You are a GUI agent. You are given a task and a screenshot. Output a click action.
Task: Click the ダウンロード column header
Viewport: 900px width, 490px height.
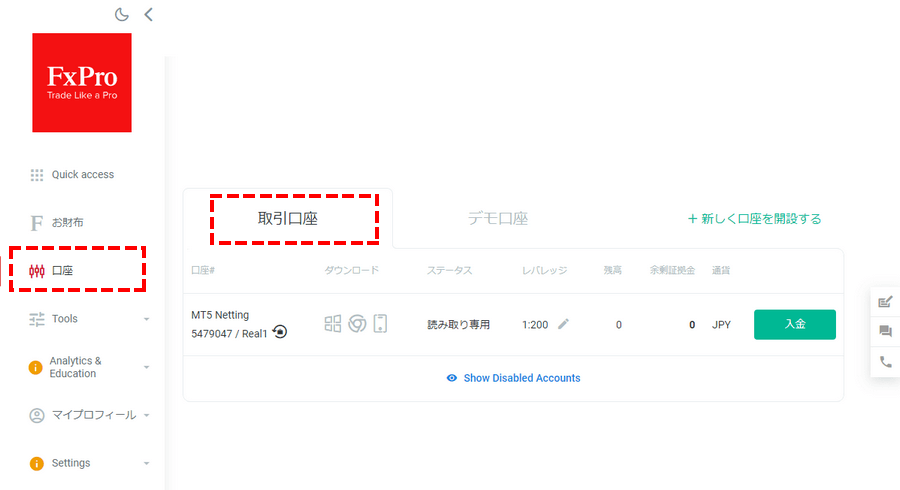click(351, 270)
